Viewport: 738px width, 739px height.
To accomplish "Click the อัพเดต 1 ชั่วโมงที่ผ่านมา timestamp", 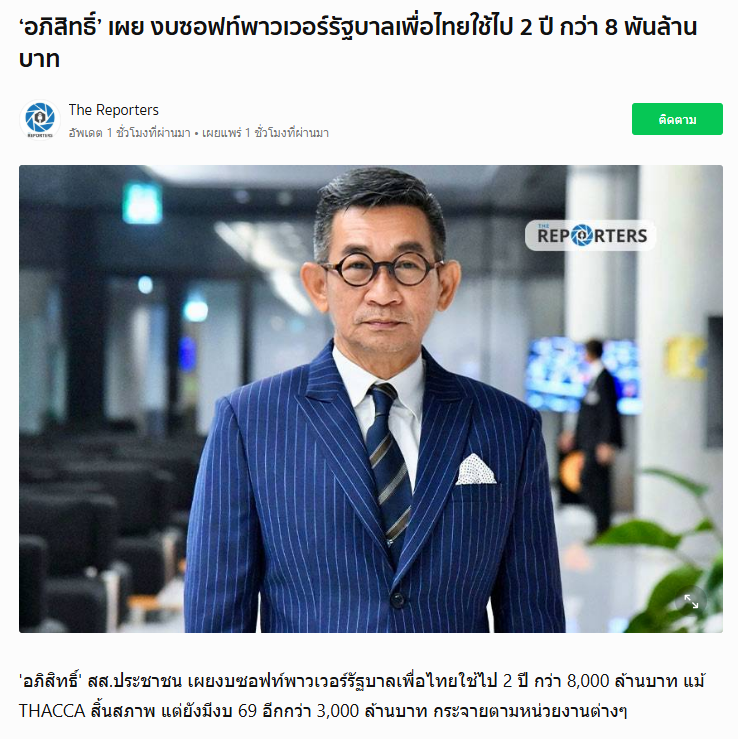I will (x=130, y=133).
